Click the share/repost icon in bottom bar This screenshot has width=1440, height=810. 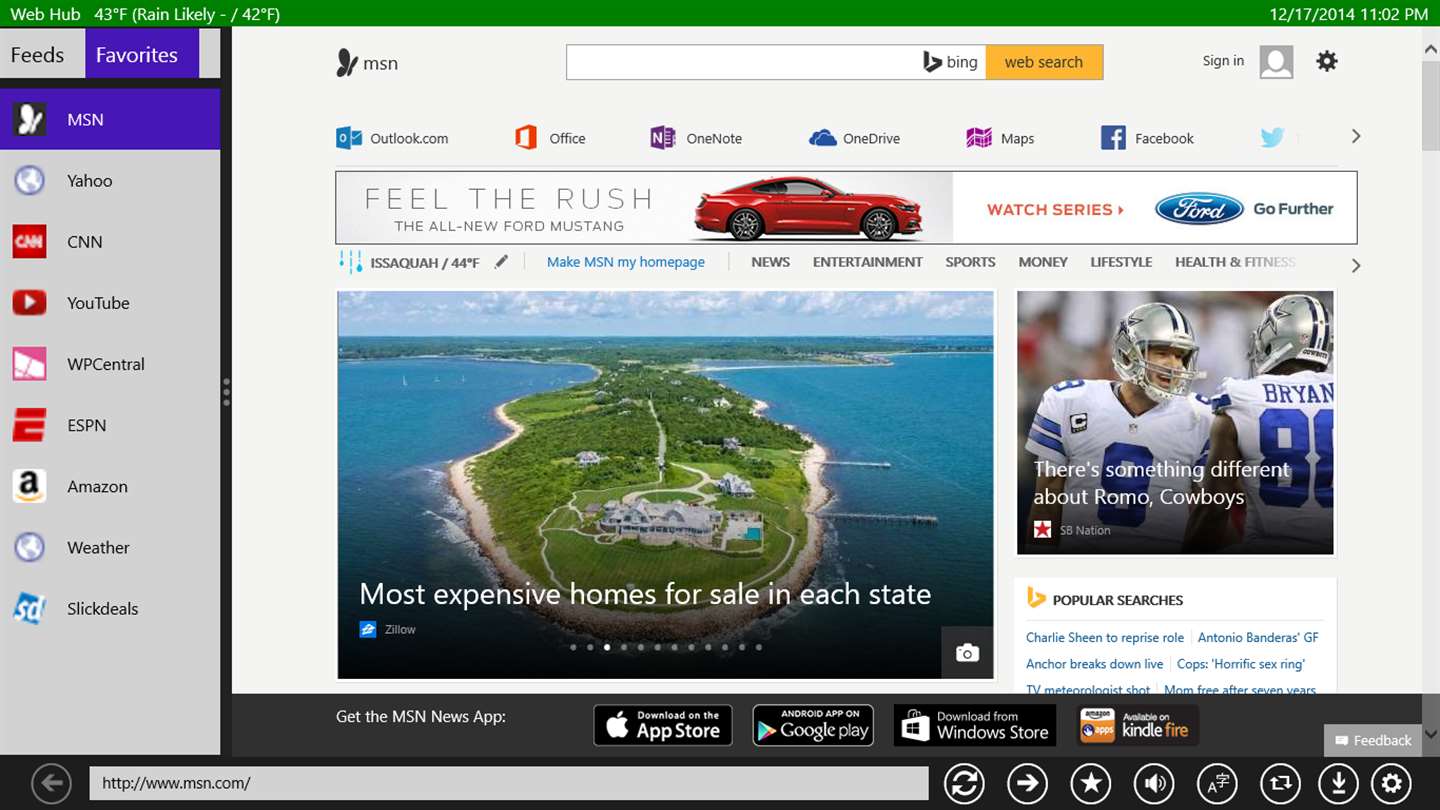(x=1280, y=783)
